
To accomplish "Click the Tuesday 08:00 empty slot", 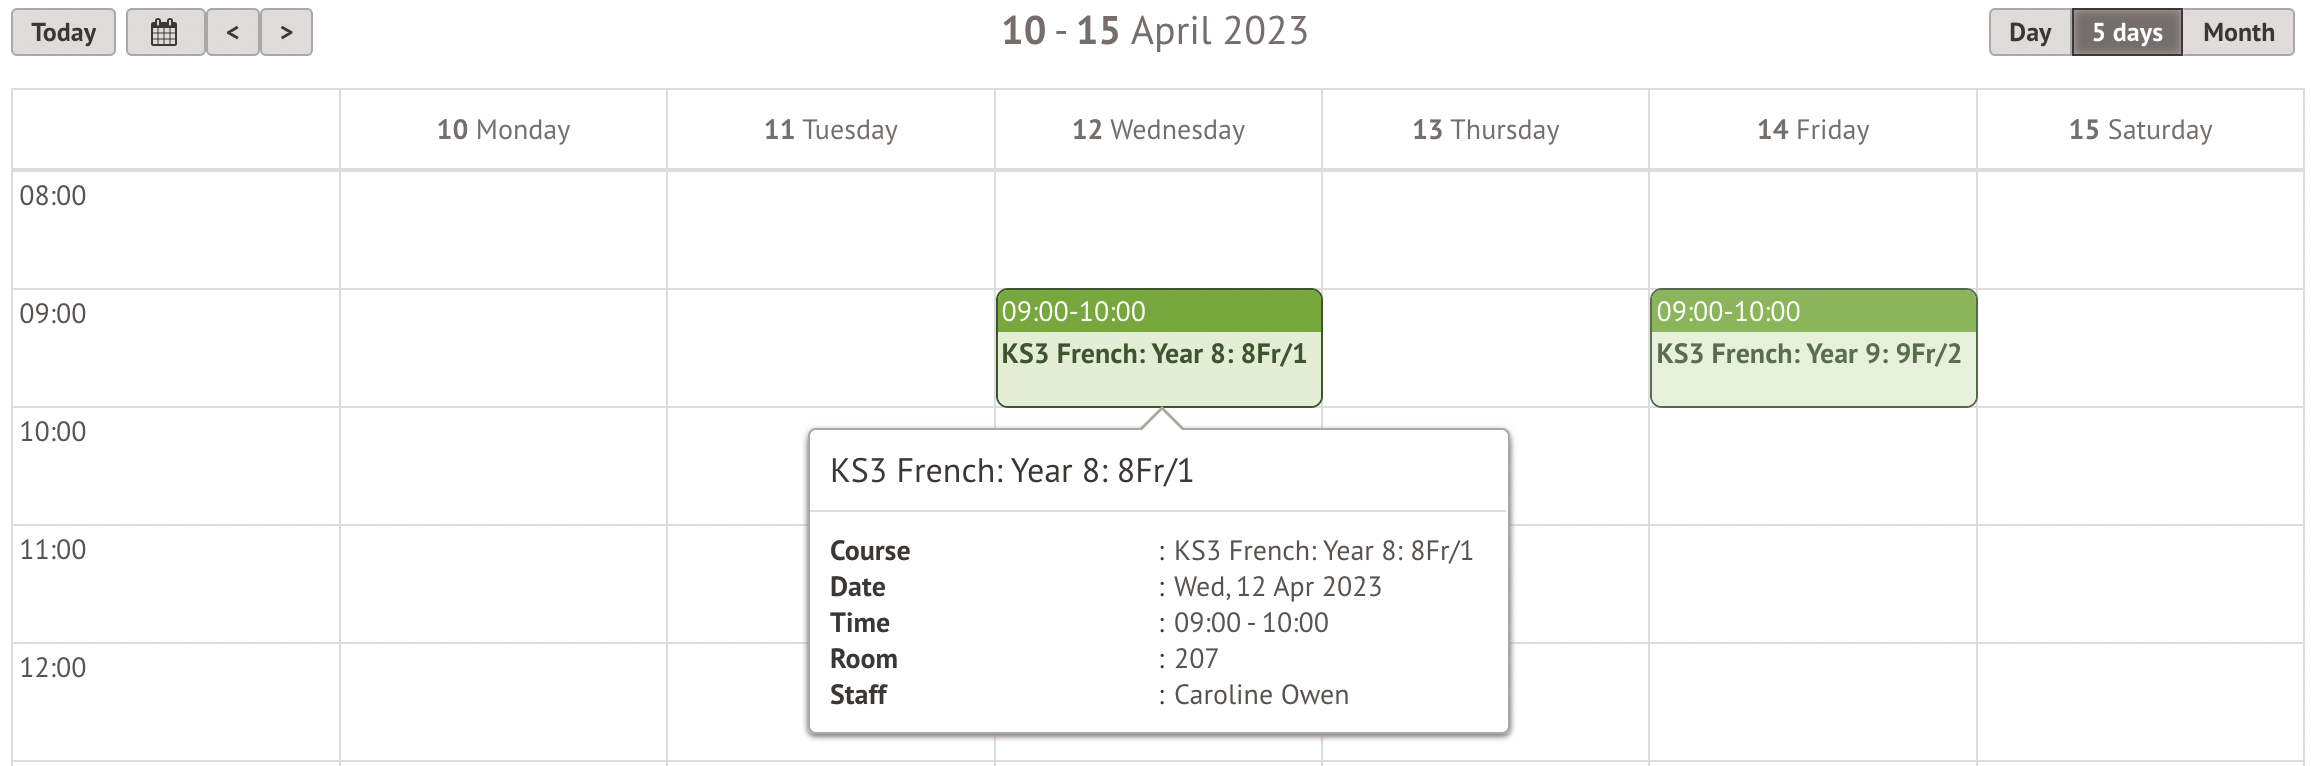I will click(x=830, y=230).
